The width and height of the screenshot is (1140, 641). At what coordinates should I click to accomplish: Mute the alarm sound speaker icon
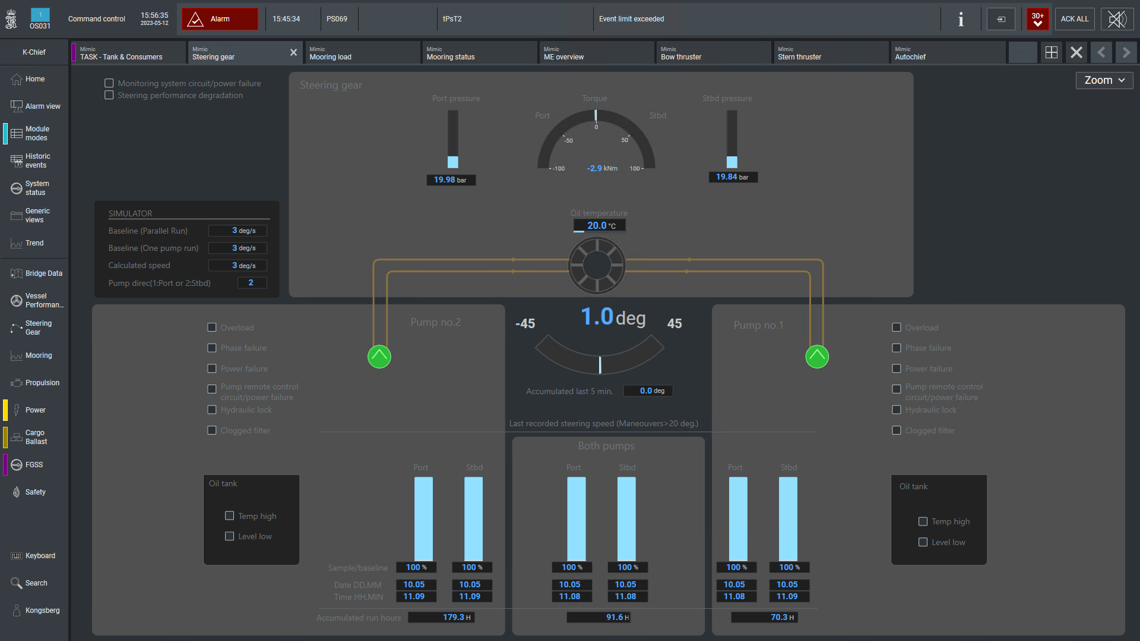(1117, 19)
